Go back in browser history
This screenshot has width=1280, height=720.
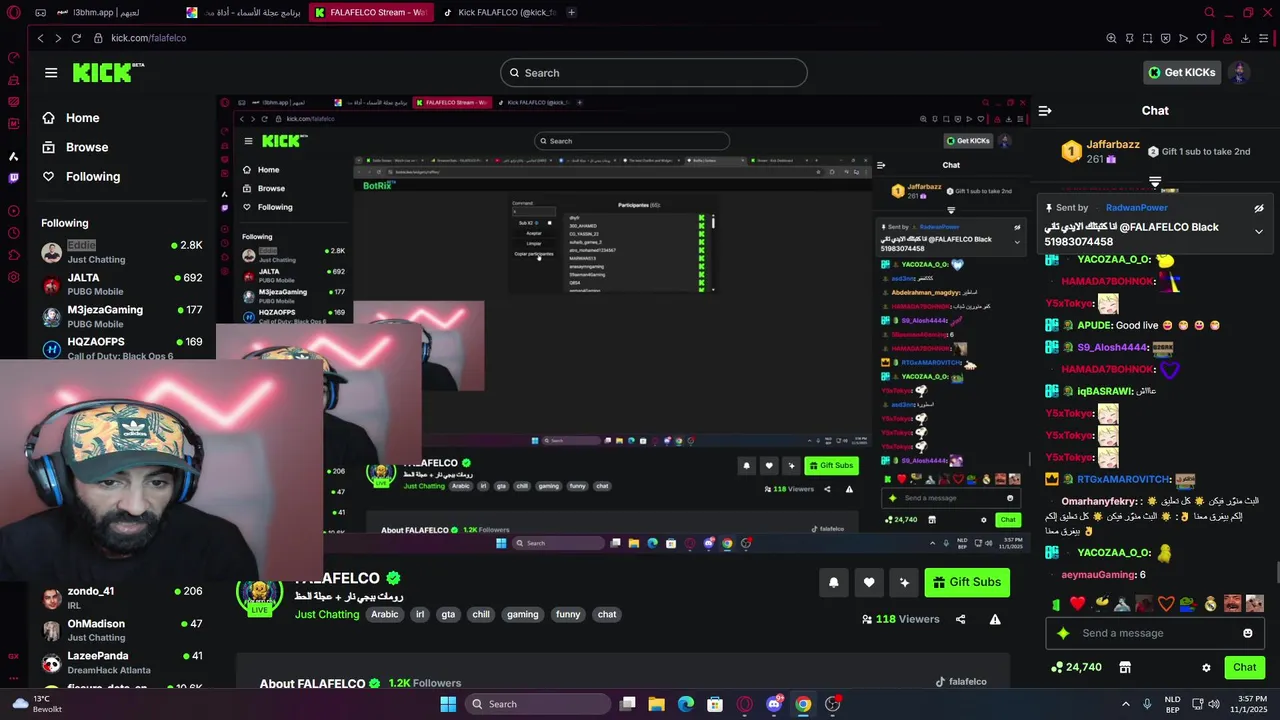(40, 38)
